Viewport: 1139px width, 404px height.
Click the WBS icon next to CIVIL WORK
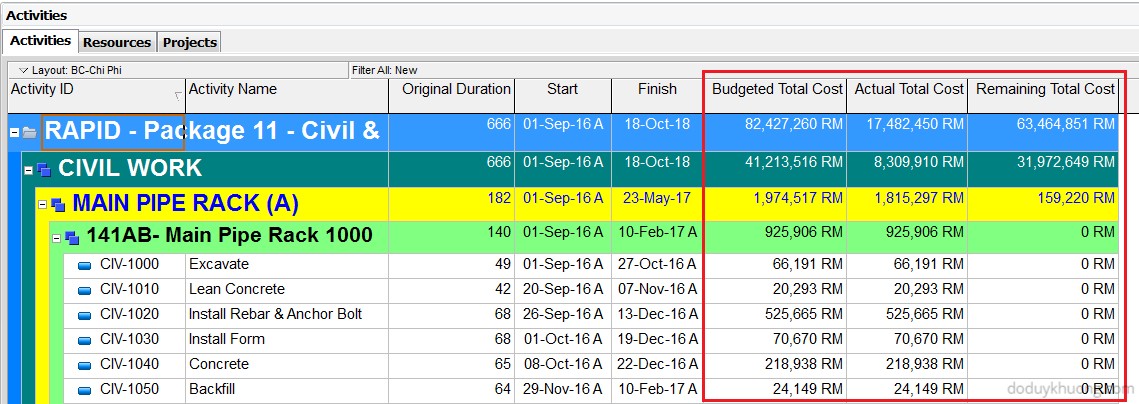click(x=43, y=169)
